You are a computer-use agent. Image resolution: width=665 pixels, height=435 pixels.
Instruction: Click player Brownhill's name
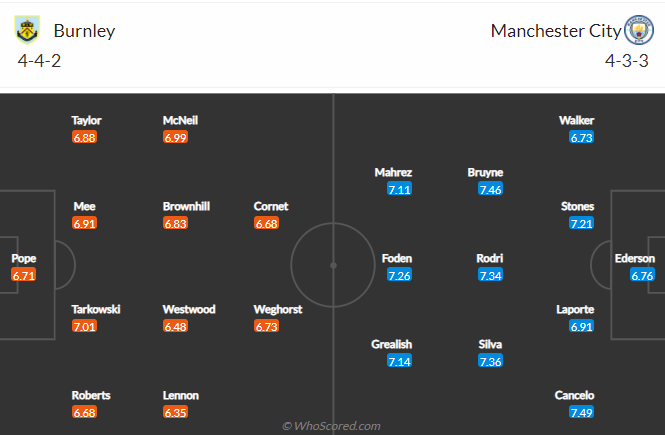click(186, 206)
